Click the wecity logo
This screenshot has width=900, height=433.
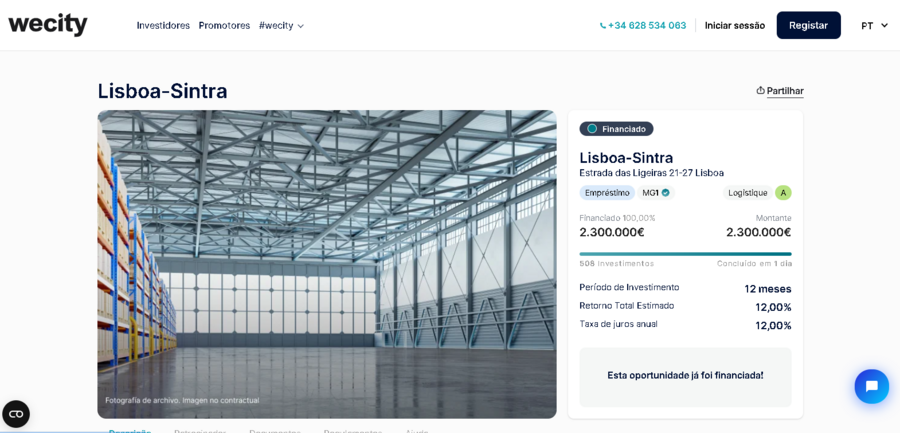tap(48, 25)
